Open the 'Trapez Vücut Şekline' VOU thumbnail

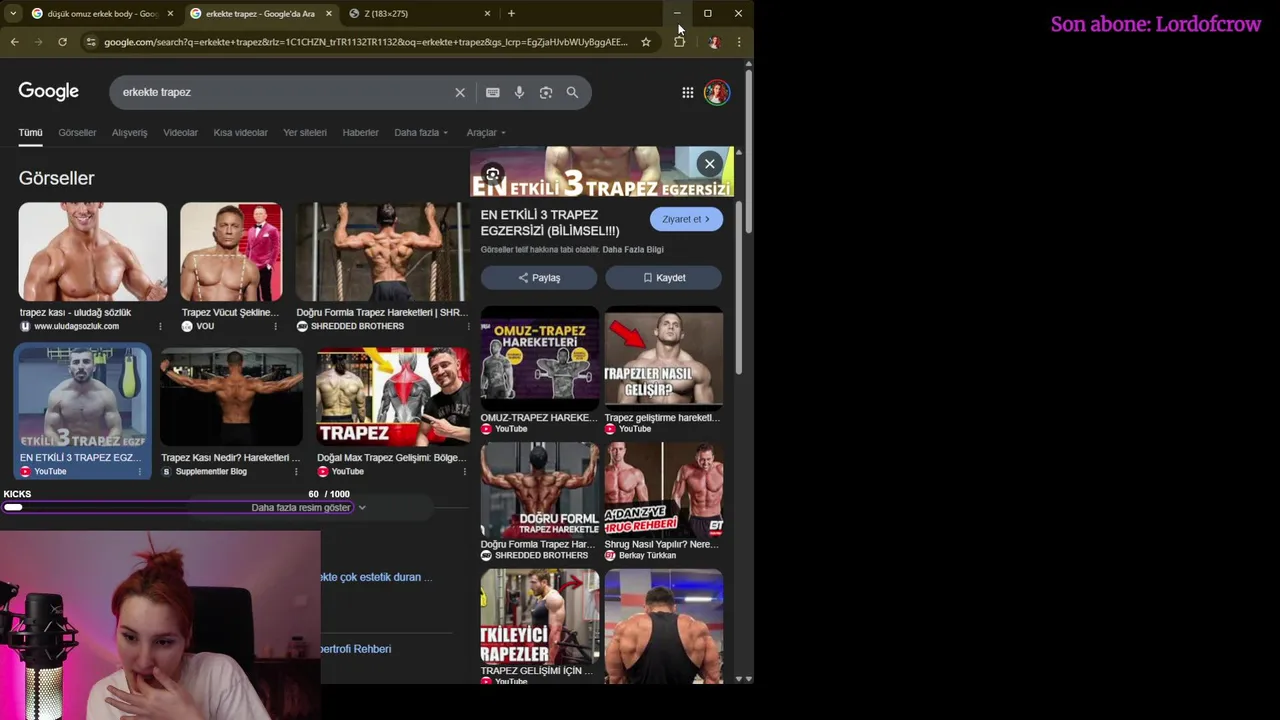coord(231,252)
